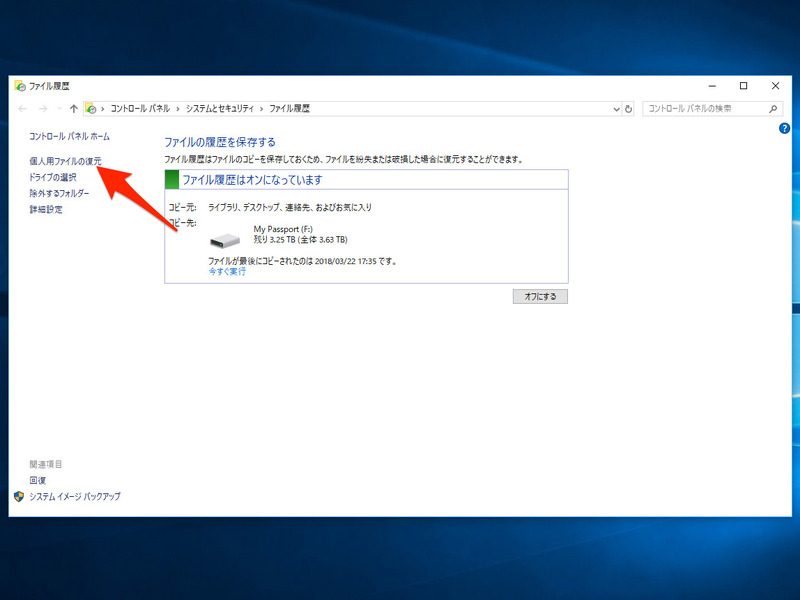Click the forward navigation arrow
The height and width of the screenshot is (600, 800).
[x=43, y=109]
